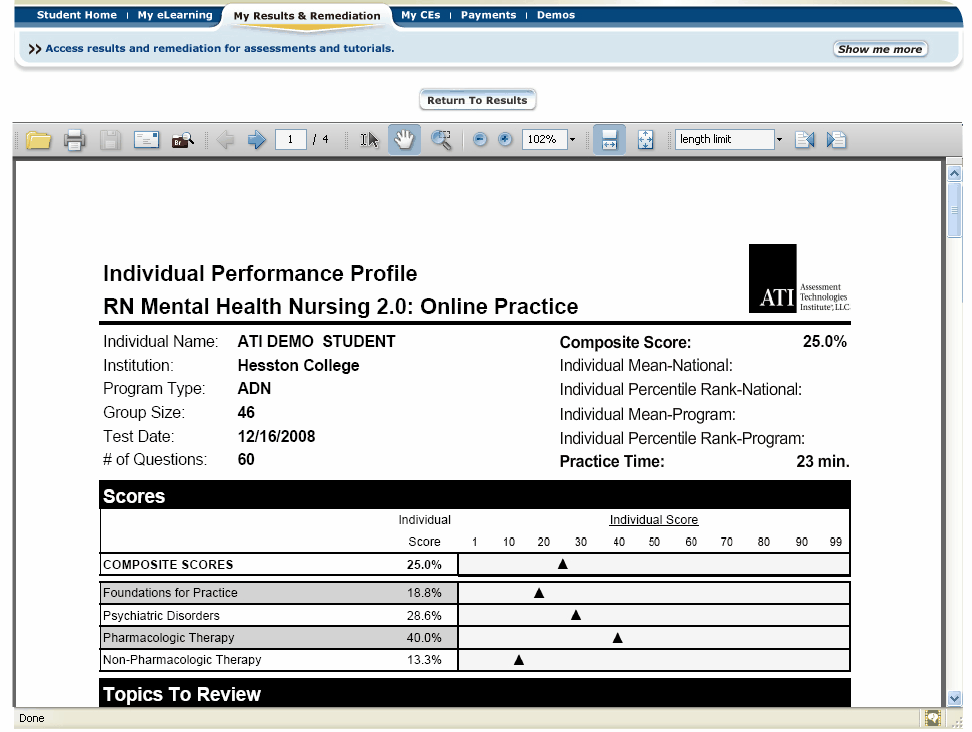Click the ADN program type value
Screen dimensions: 972x732
pyautogui.click(x=254, y=389)
